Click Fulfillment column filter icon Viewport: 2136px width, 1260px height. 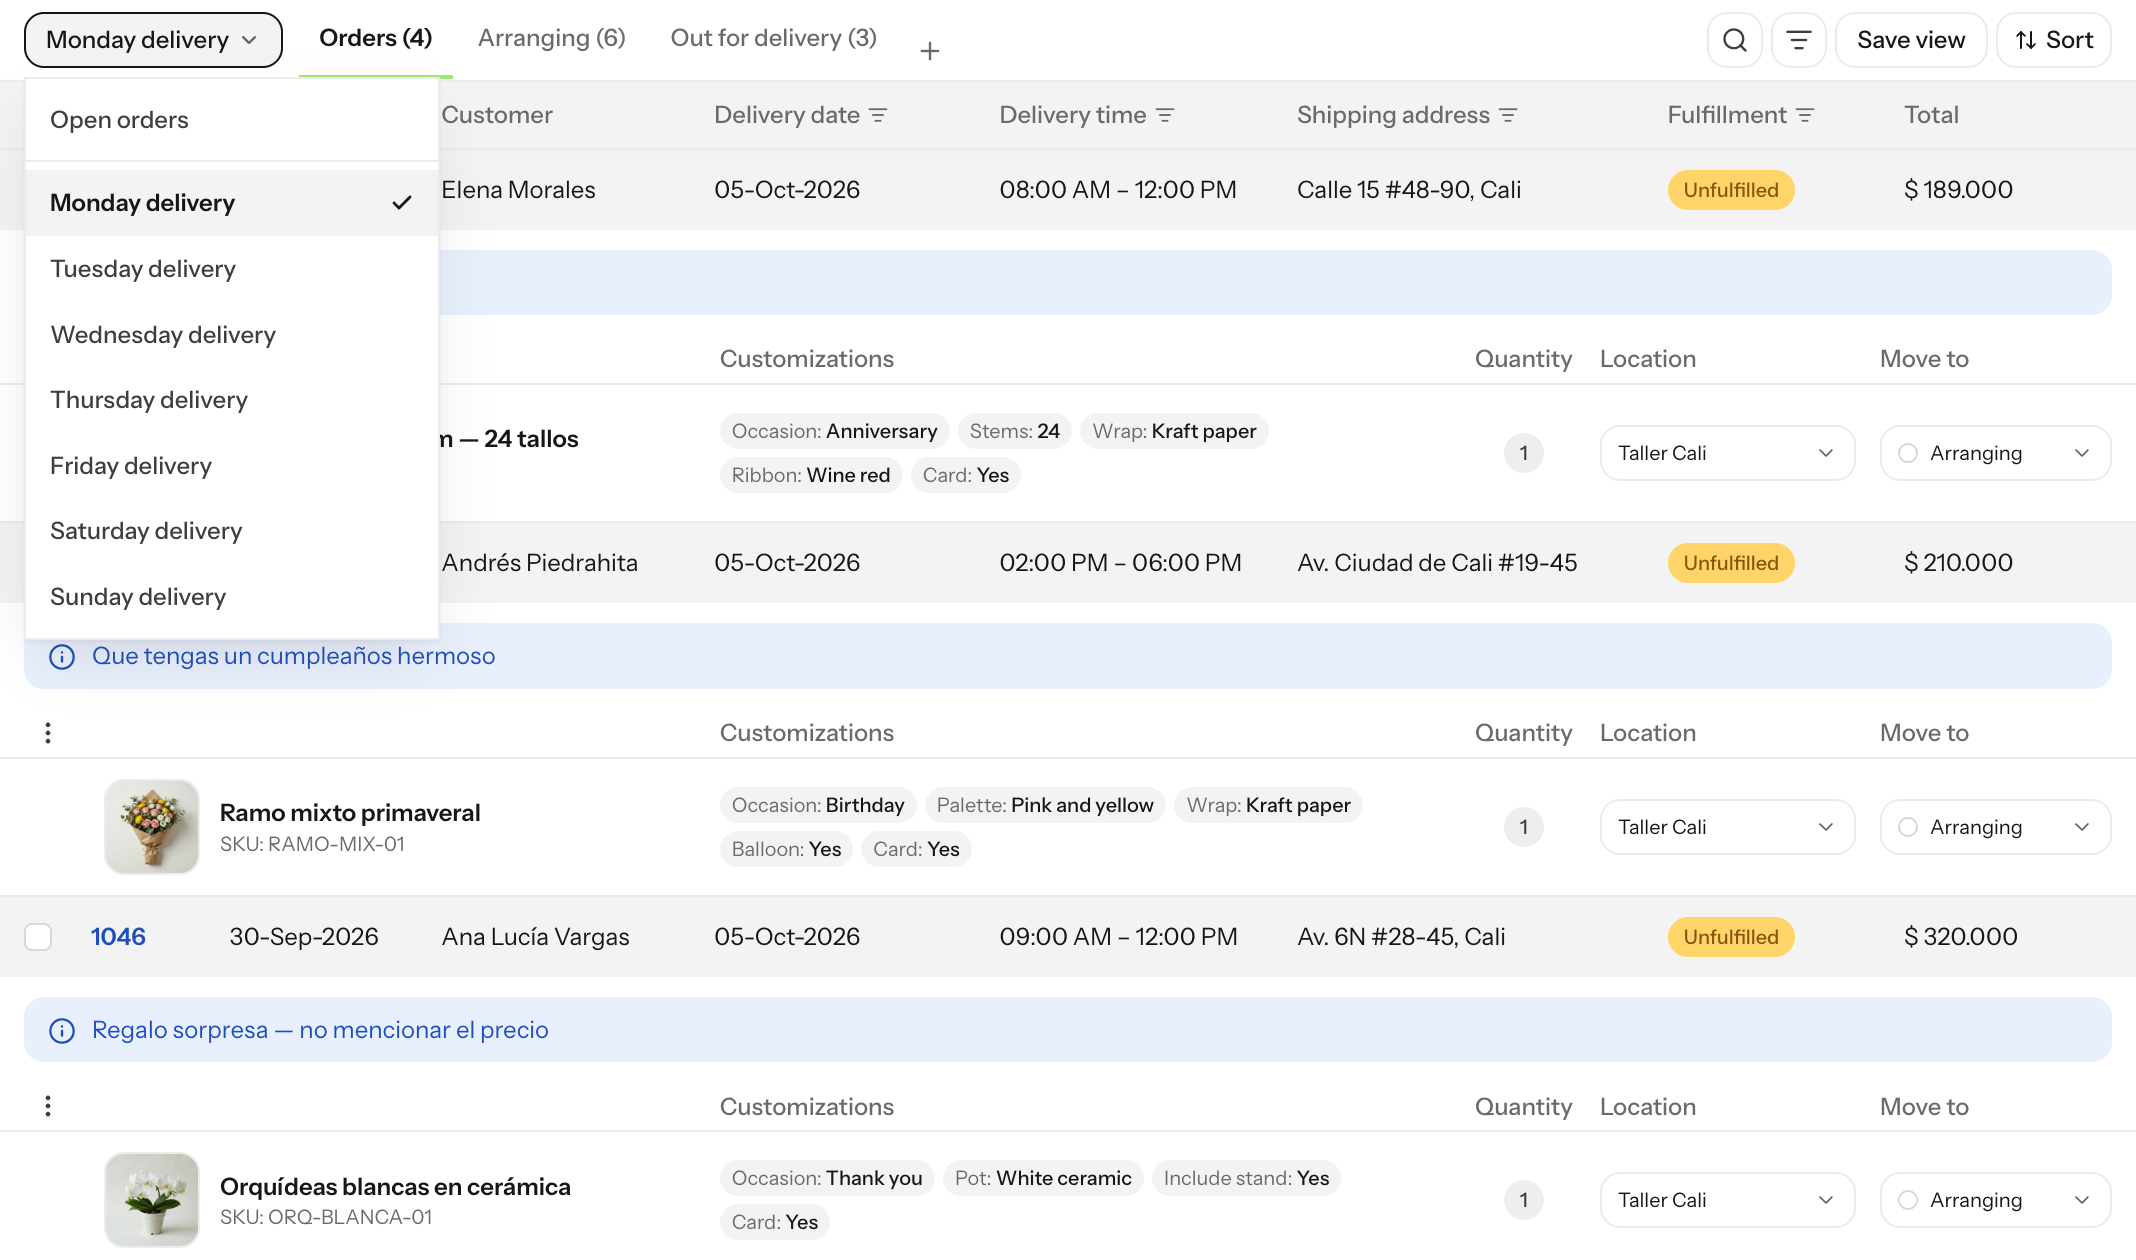pyautogui.click(x=1805, y=116)
